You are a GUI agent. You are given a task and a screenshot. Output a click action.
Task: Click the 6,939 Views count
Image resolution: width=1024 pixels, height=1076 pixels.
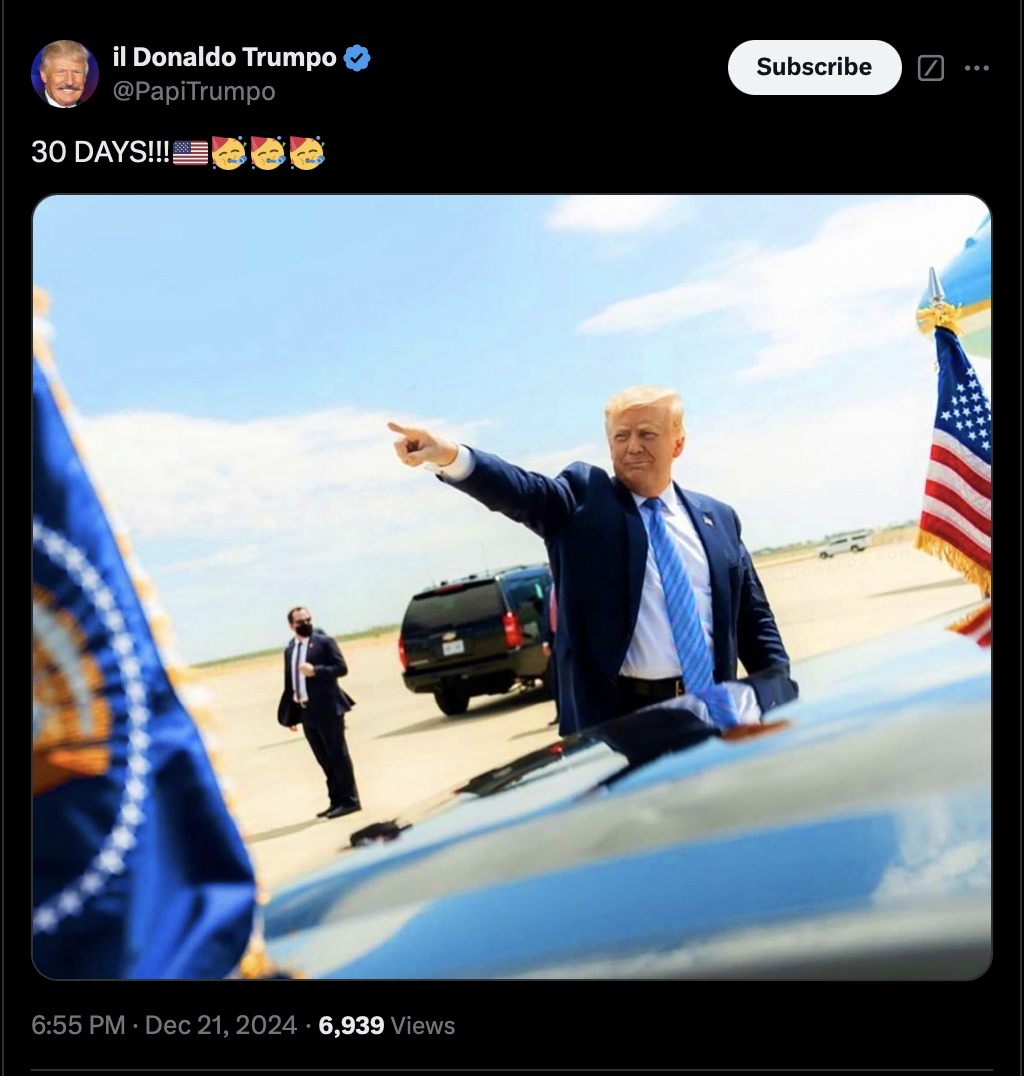[x=386, y=1025]
